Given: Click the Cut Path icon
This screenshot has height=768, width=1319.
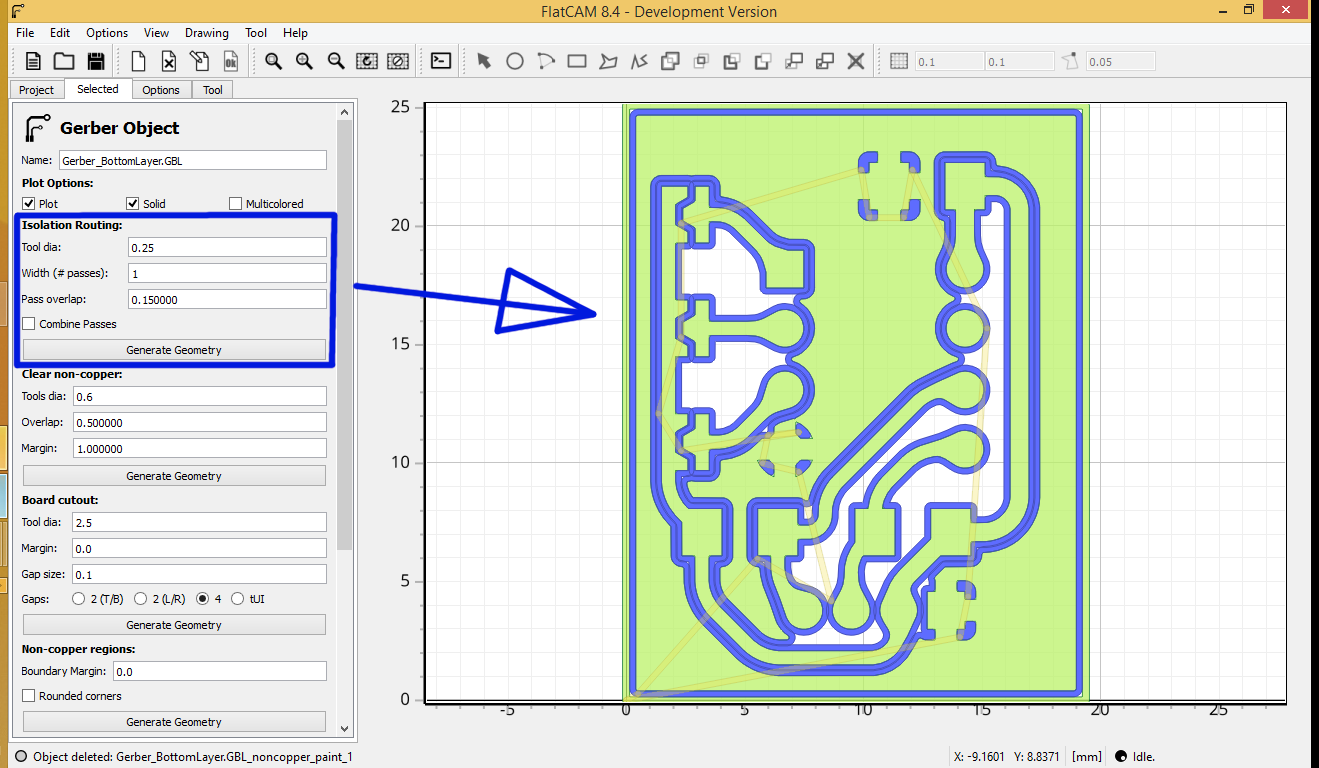Looking at the screenshot, I should [x=763, y=61].
